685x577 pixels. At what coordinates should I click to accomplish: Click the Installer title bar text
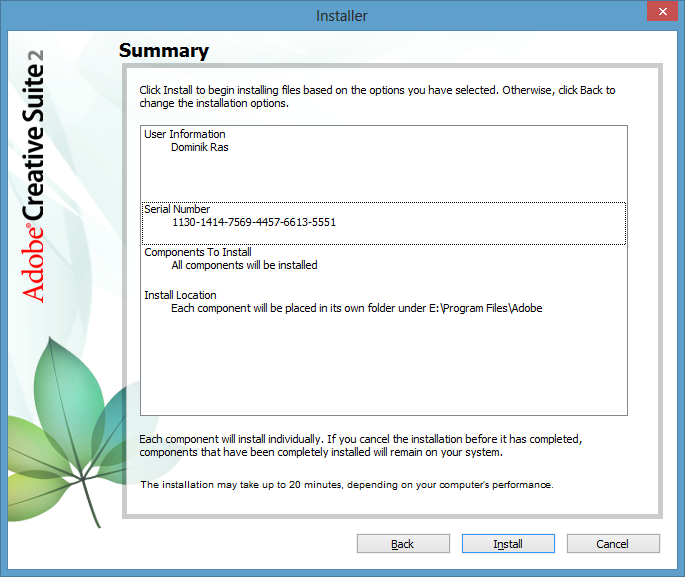click(342, 16)
